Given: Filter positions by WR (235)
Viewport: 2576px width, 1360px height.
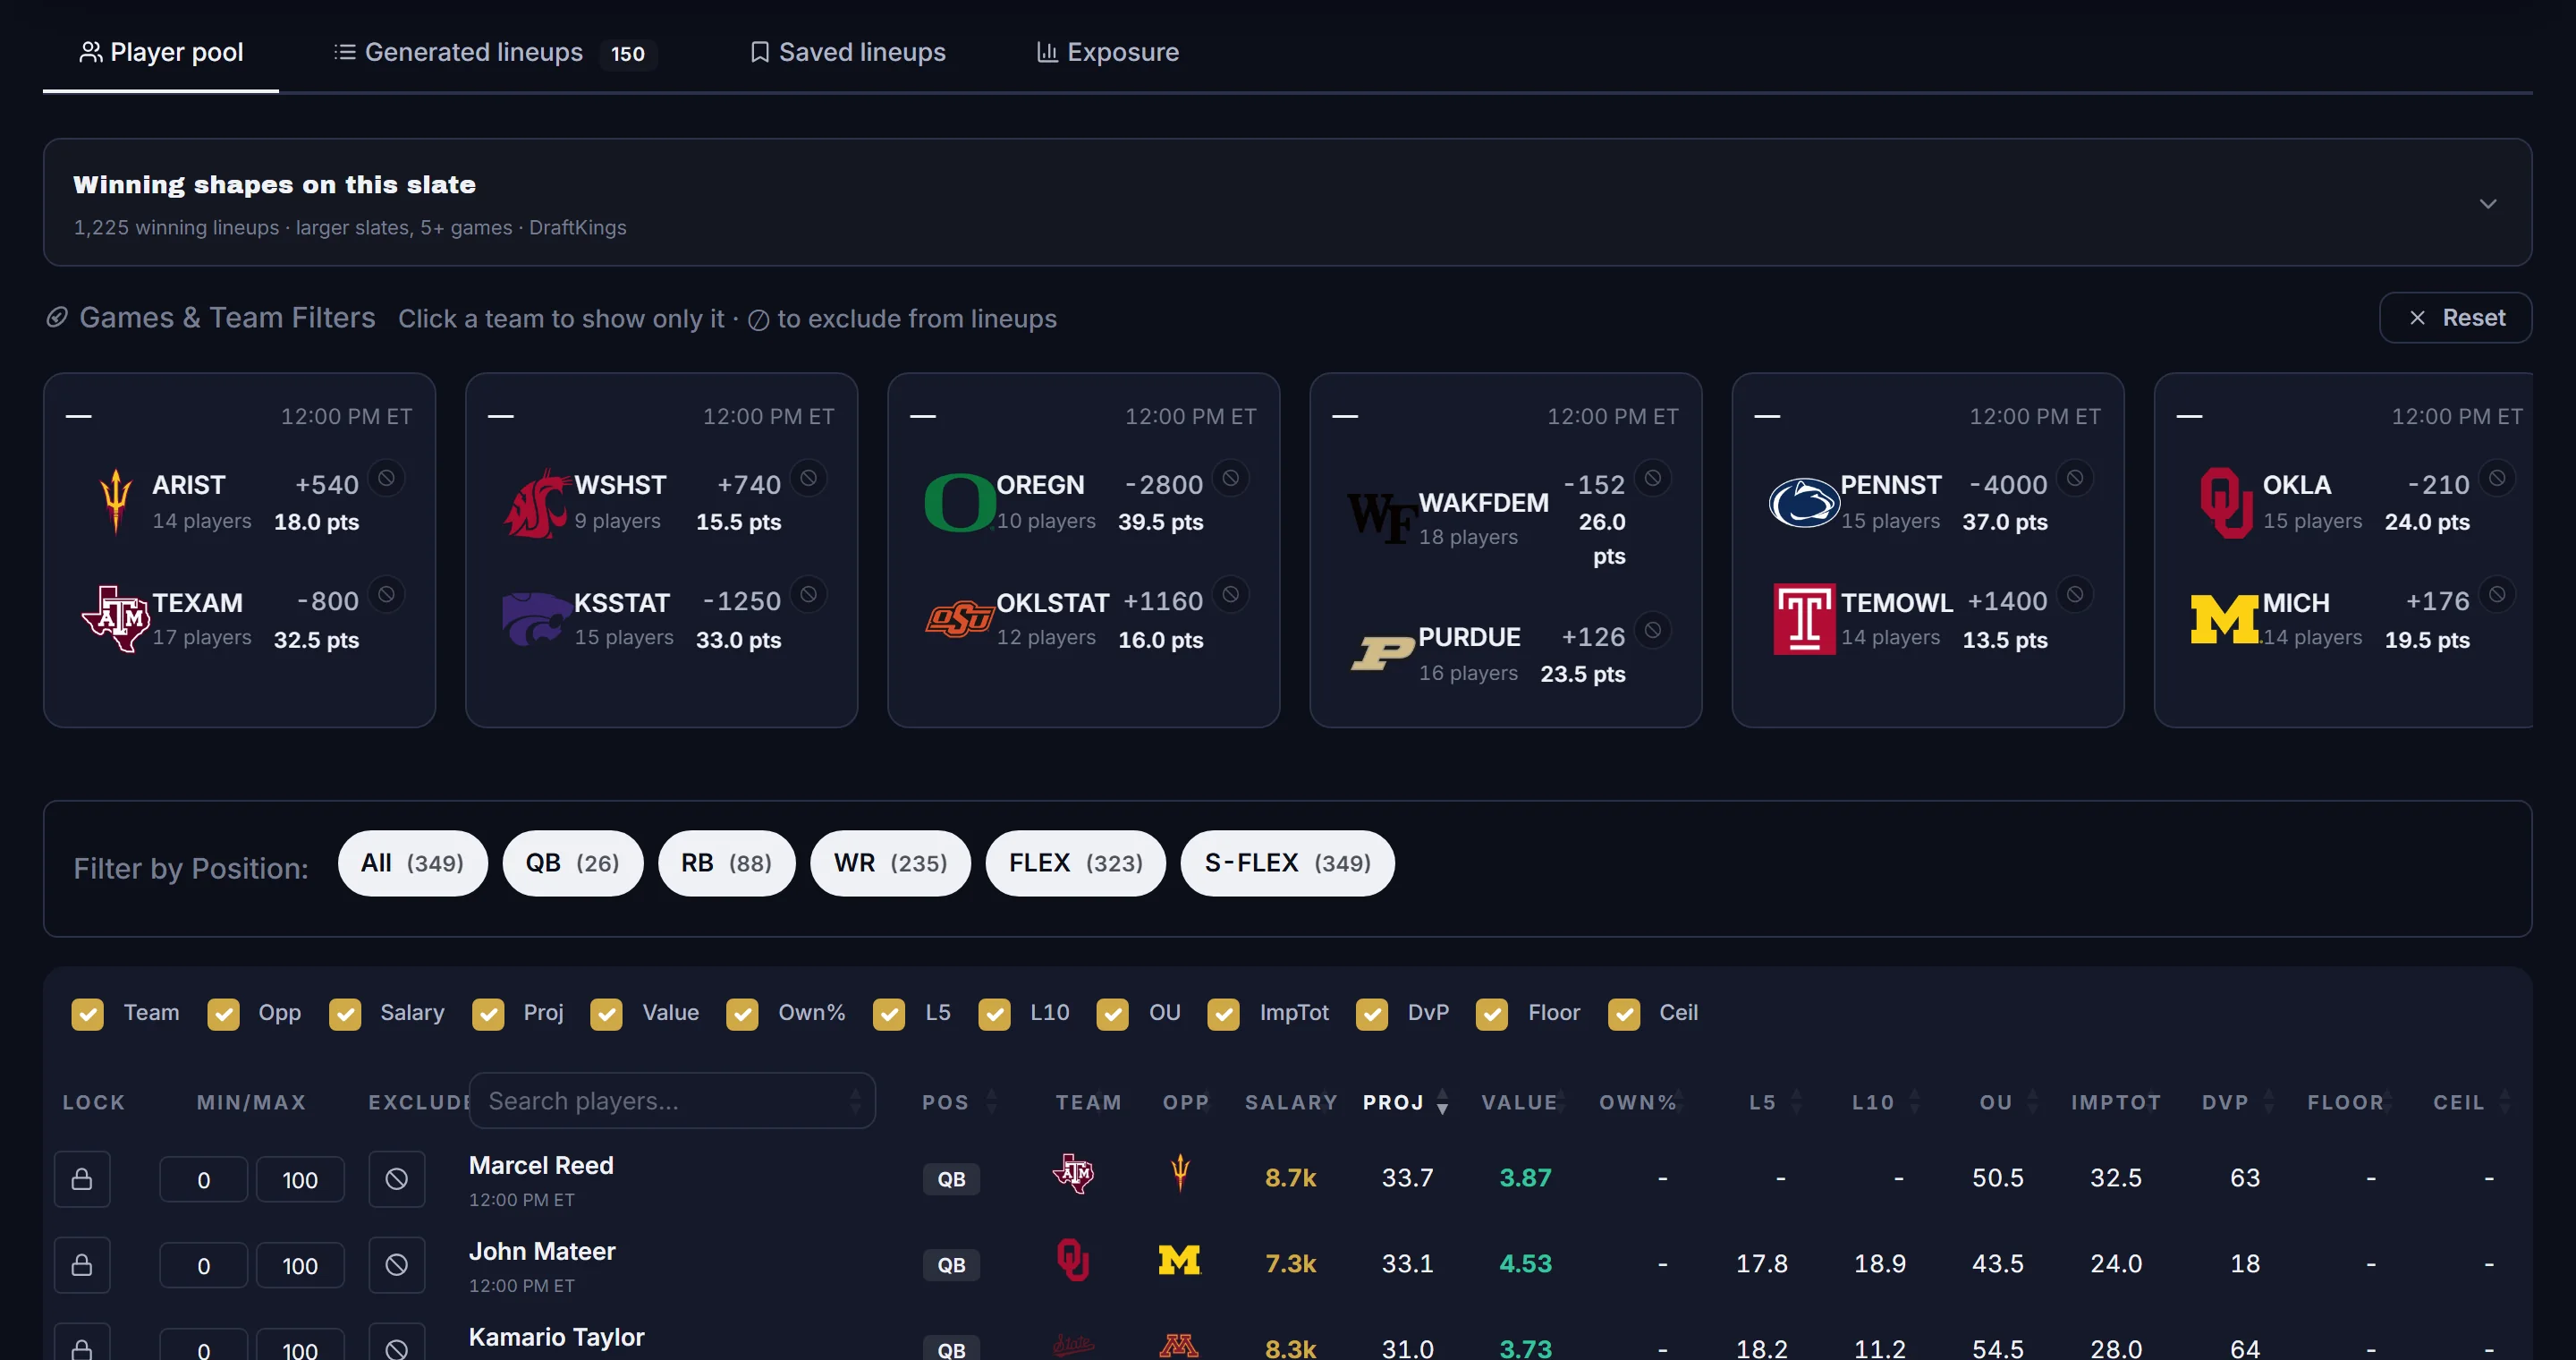Looking at the screenshot, I should [x=890, y=863].
